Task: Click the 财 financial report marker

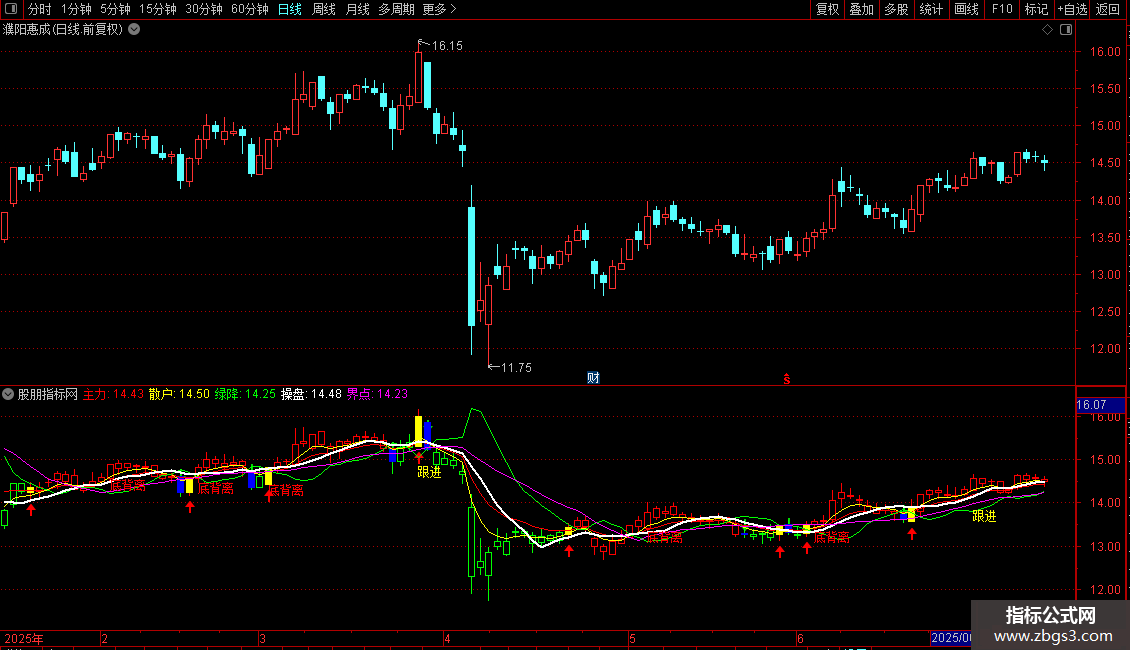Action: tap(593, 378)
